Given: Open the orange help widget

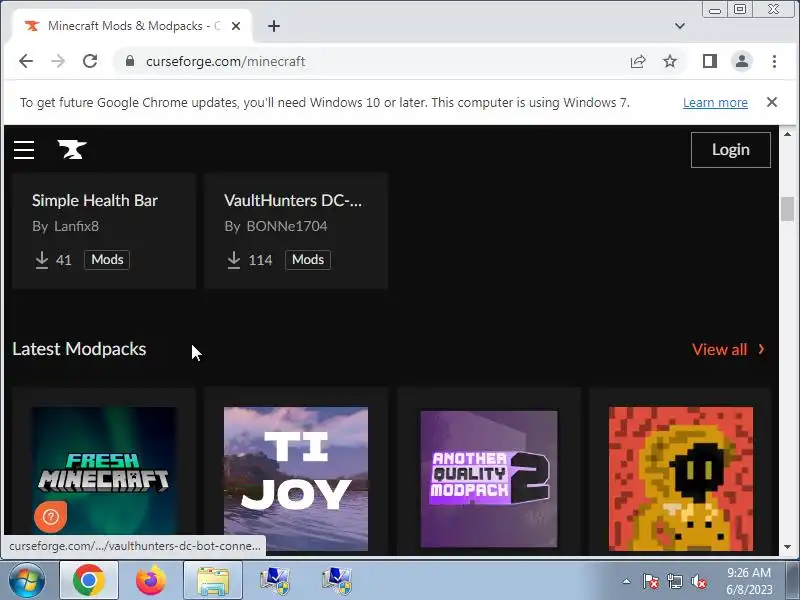Looking at the screenshot, I should [x=51, y=517].
